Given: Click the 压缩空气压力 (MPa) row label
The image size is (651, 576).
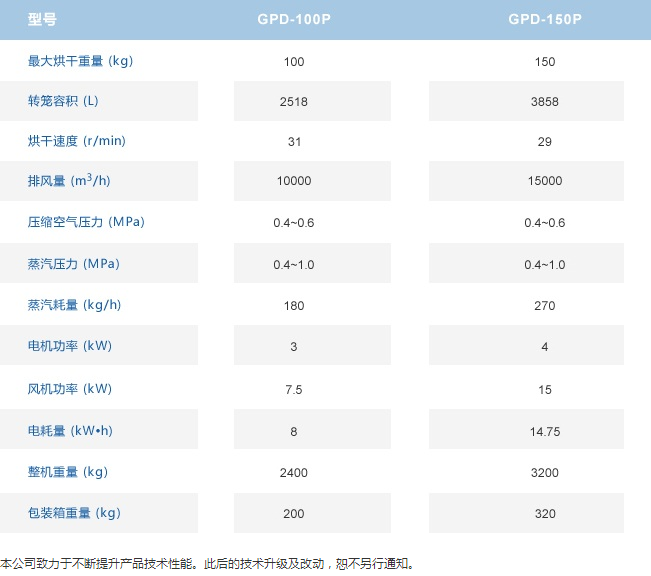Looking at the screenshot, I should pos(86,222).
